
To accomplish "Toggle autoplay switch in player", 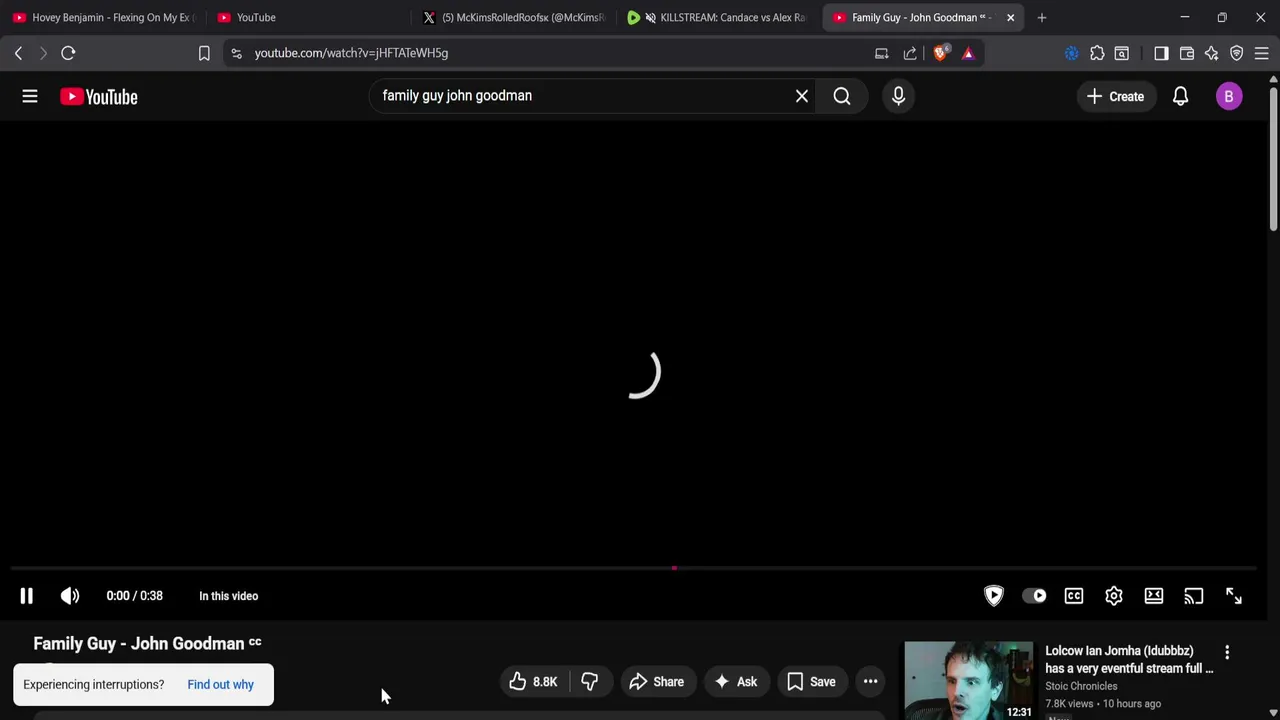I will pos(1034,596).
